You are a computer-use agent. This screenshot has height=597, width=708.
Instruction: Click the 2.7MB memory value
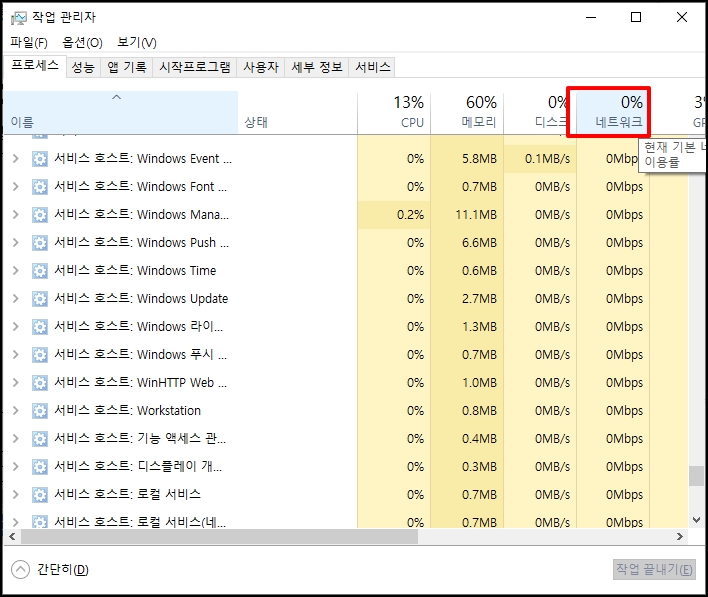pyautogui.click(x=479, y=299)
